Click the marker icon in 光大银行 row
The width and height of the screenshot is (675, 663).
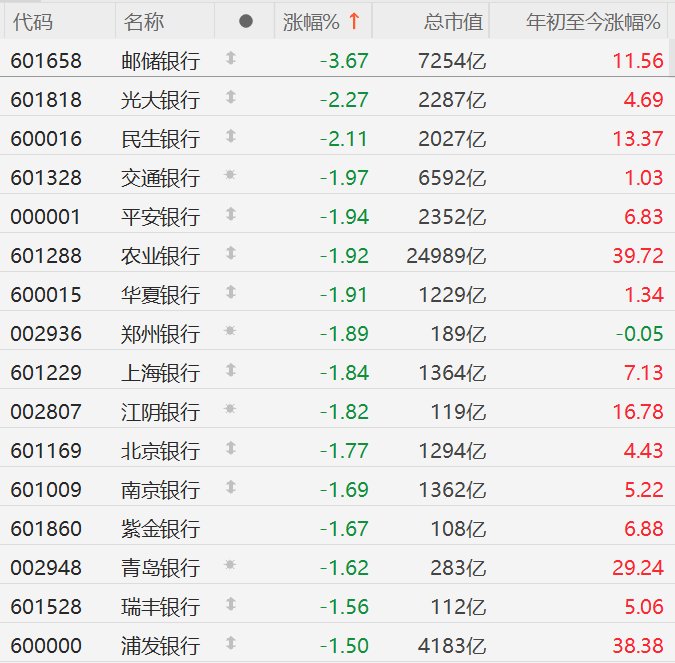tap(231, 97)
